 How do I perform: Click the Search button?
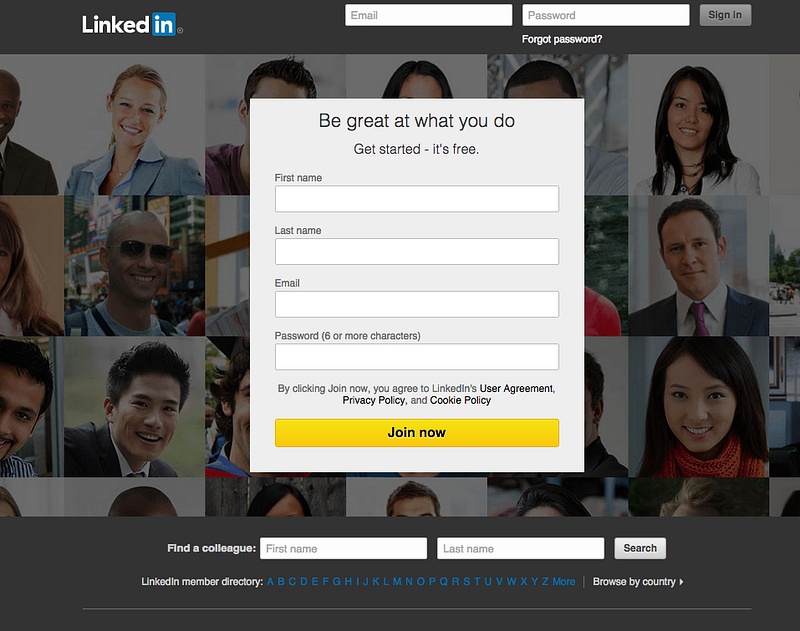640,548
